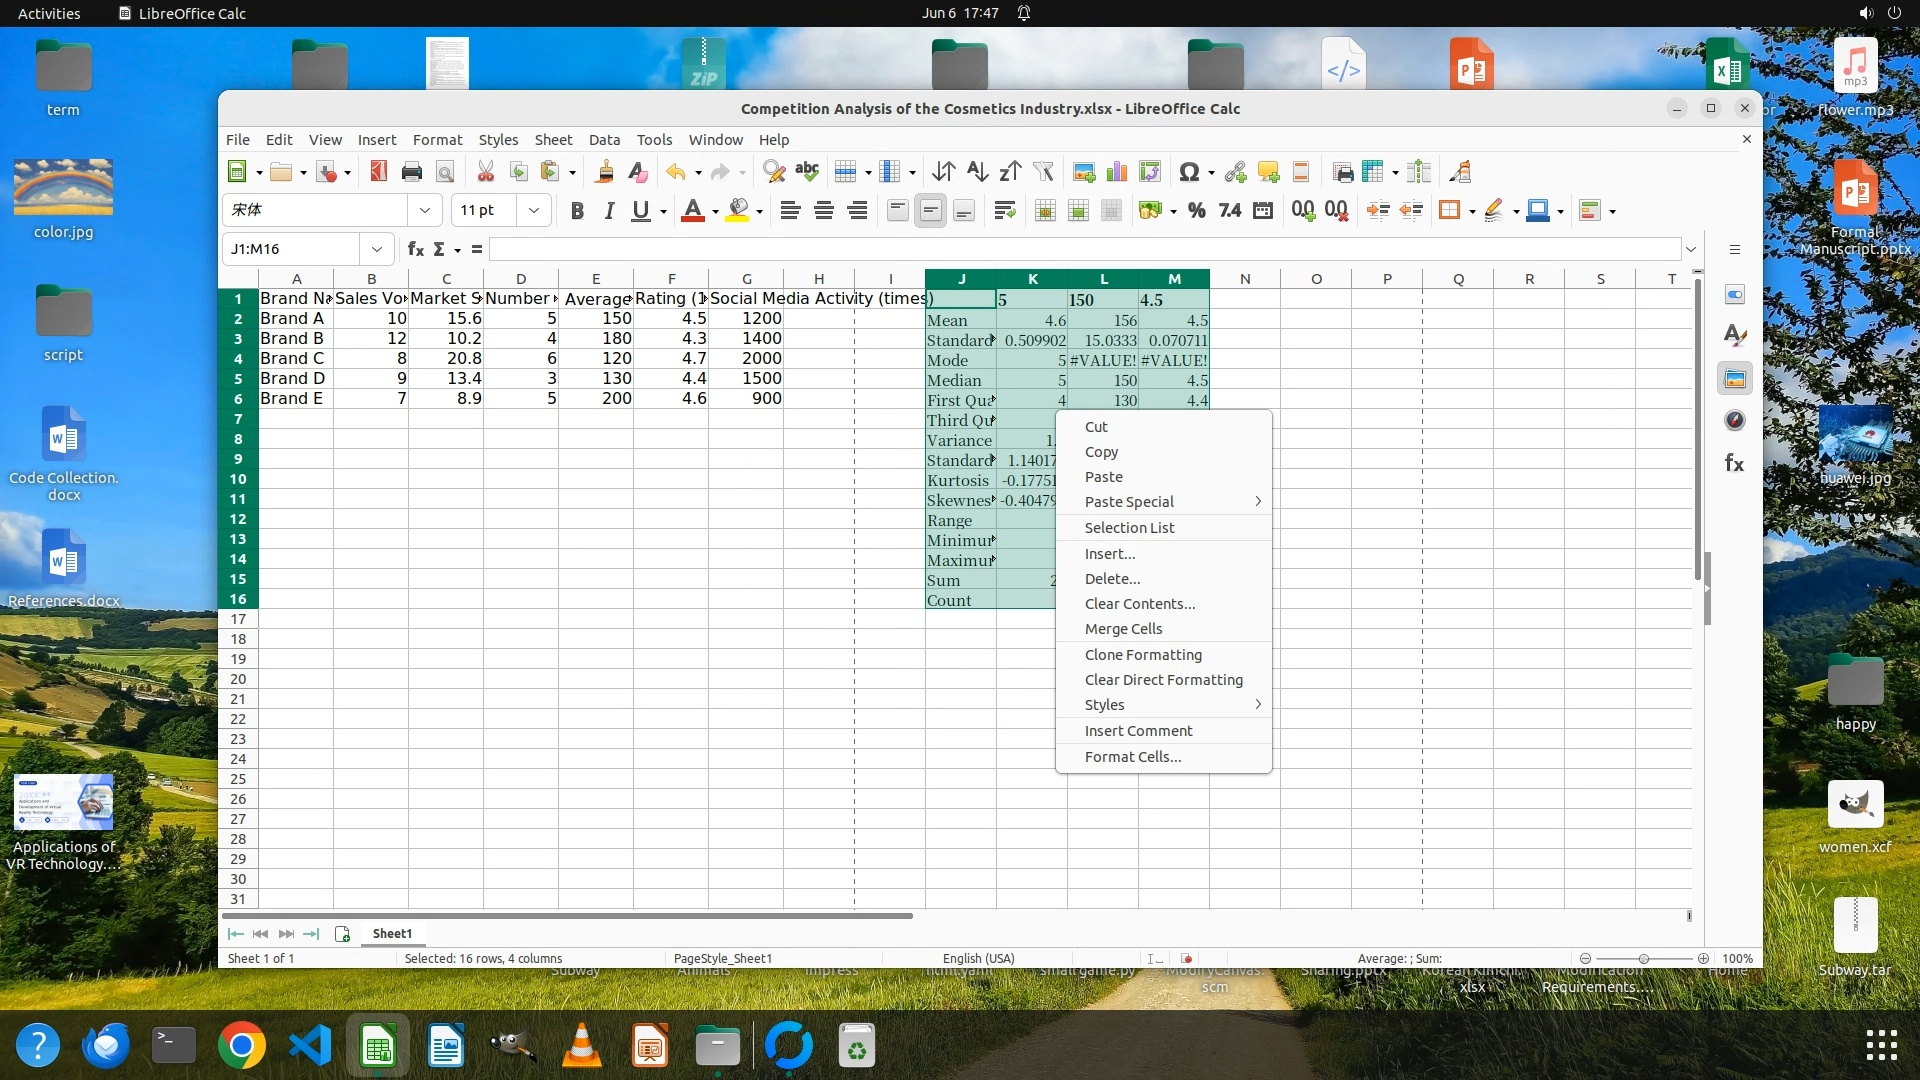Screen dimensions: 1920x1080
Task: Toggle Italic formatting
Action: pyautogui.click(x=609, y=211)
